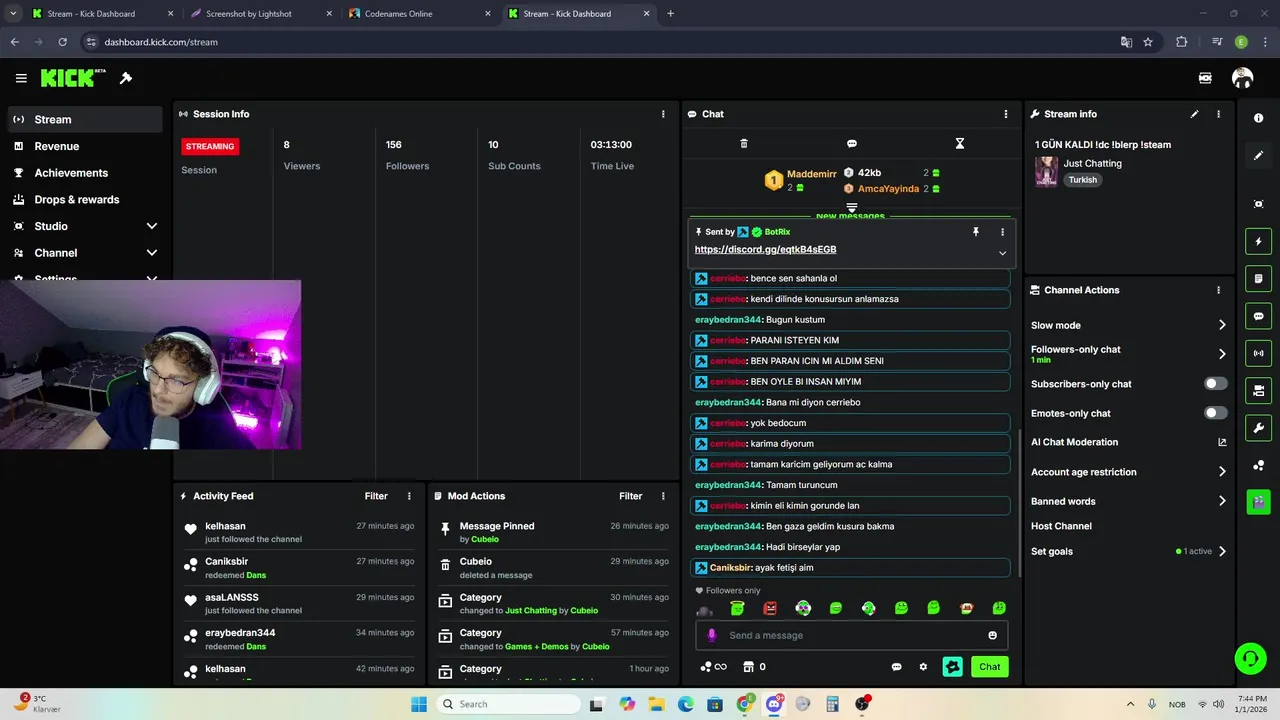Open Filter in Mod Actions
Image resolution: width=1280 pixels, height=720 pixels.
630,496
